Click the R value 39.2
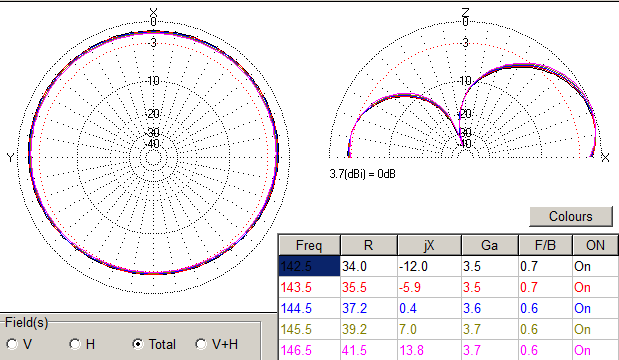619x360 pixels. [369, 329]
